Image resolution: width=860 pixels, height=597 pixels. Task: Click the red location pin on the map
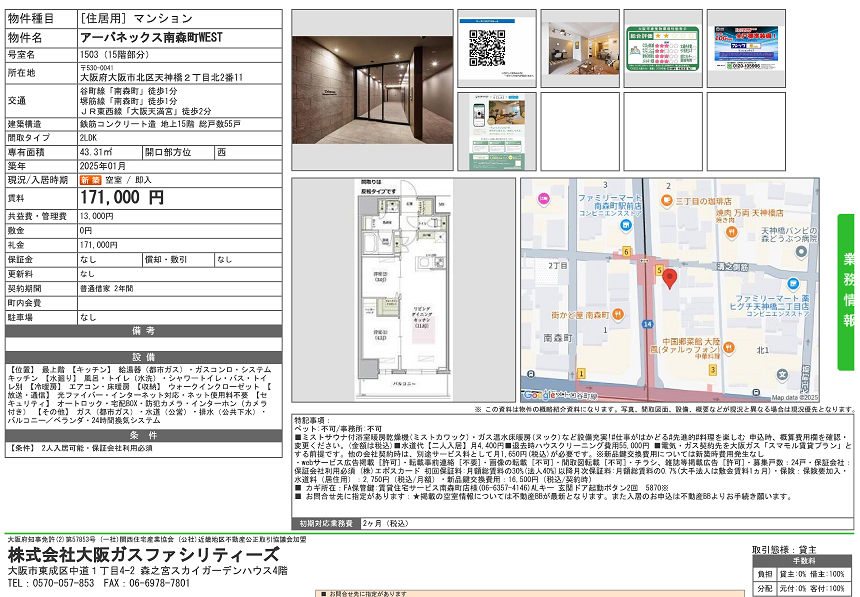point(670,279)
